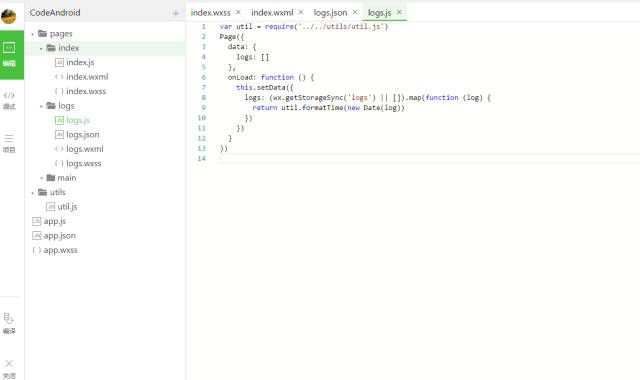Collapse the utils folder arrow
The width and height of the screenshot is (640, 380).
pos(33,193)
